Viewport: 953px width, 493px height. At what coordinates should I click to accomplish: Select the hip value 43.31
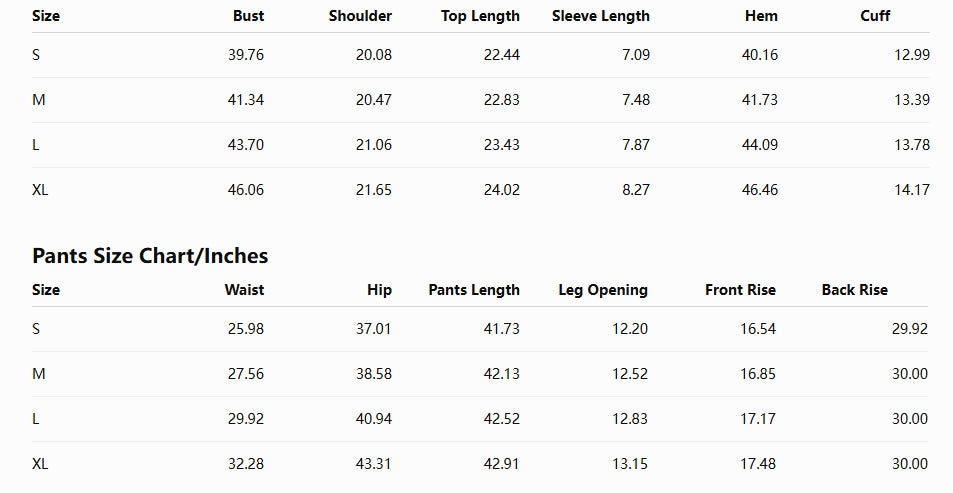pos(374,464)
